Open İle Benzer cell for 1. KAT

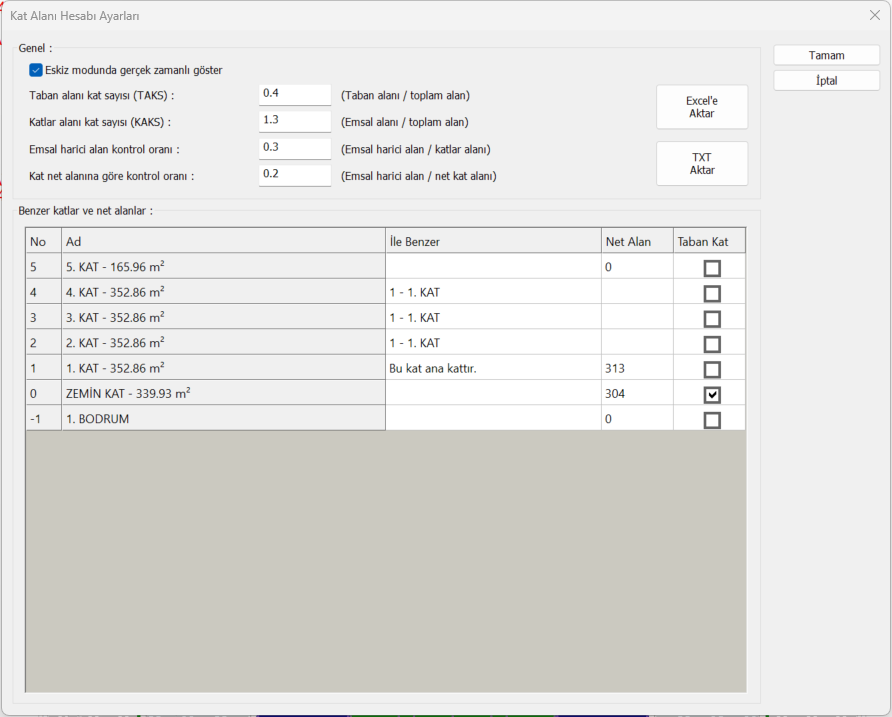pos(492,368)
